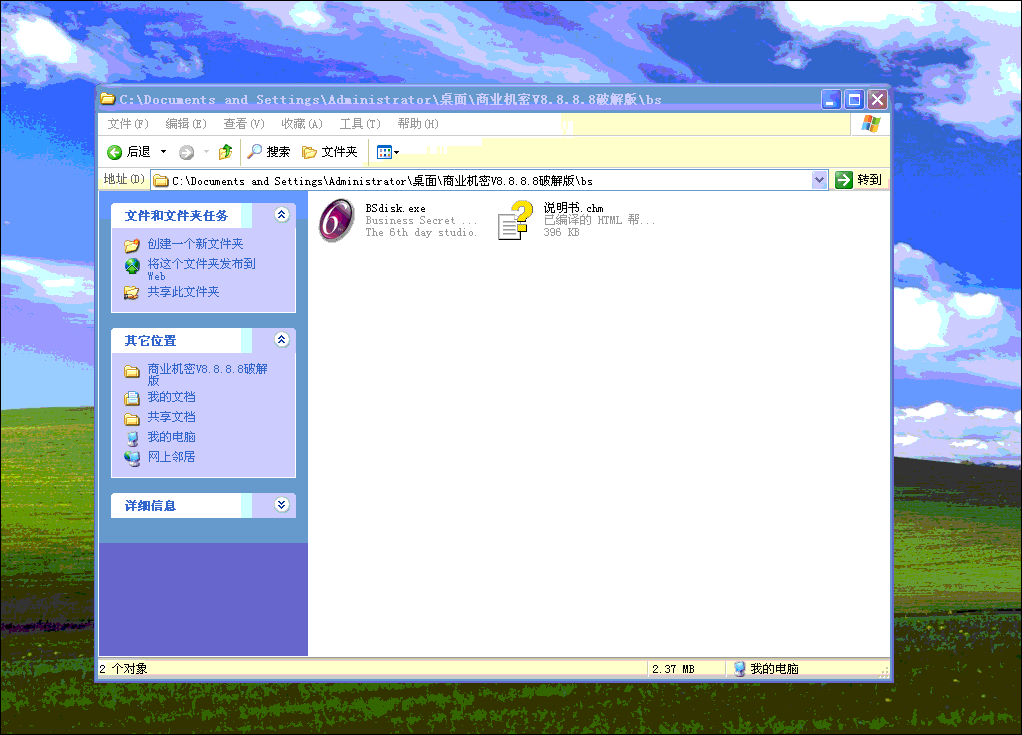
Task: Expand the 详细信息 panel
Action: 282,504
